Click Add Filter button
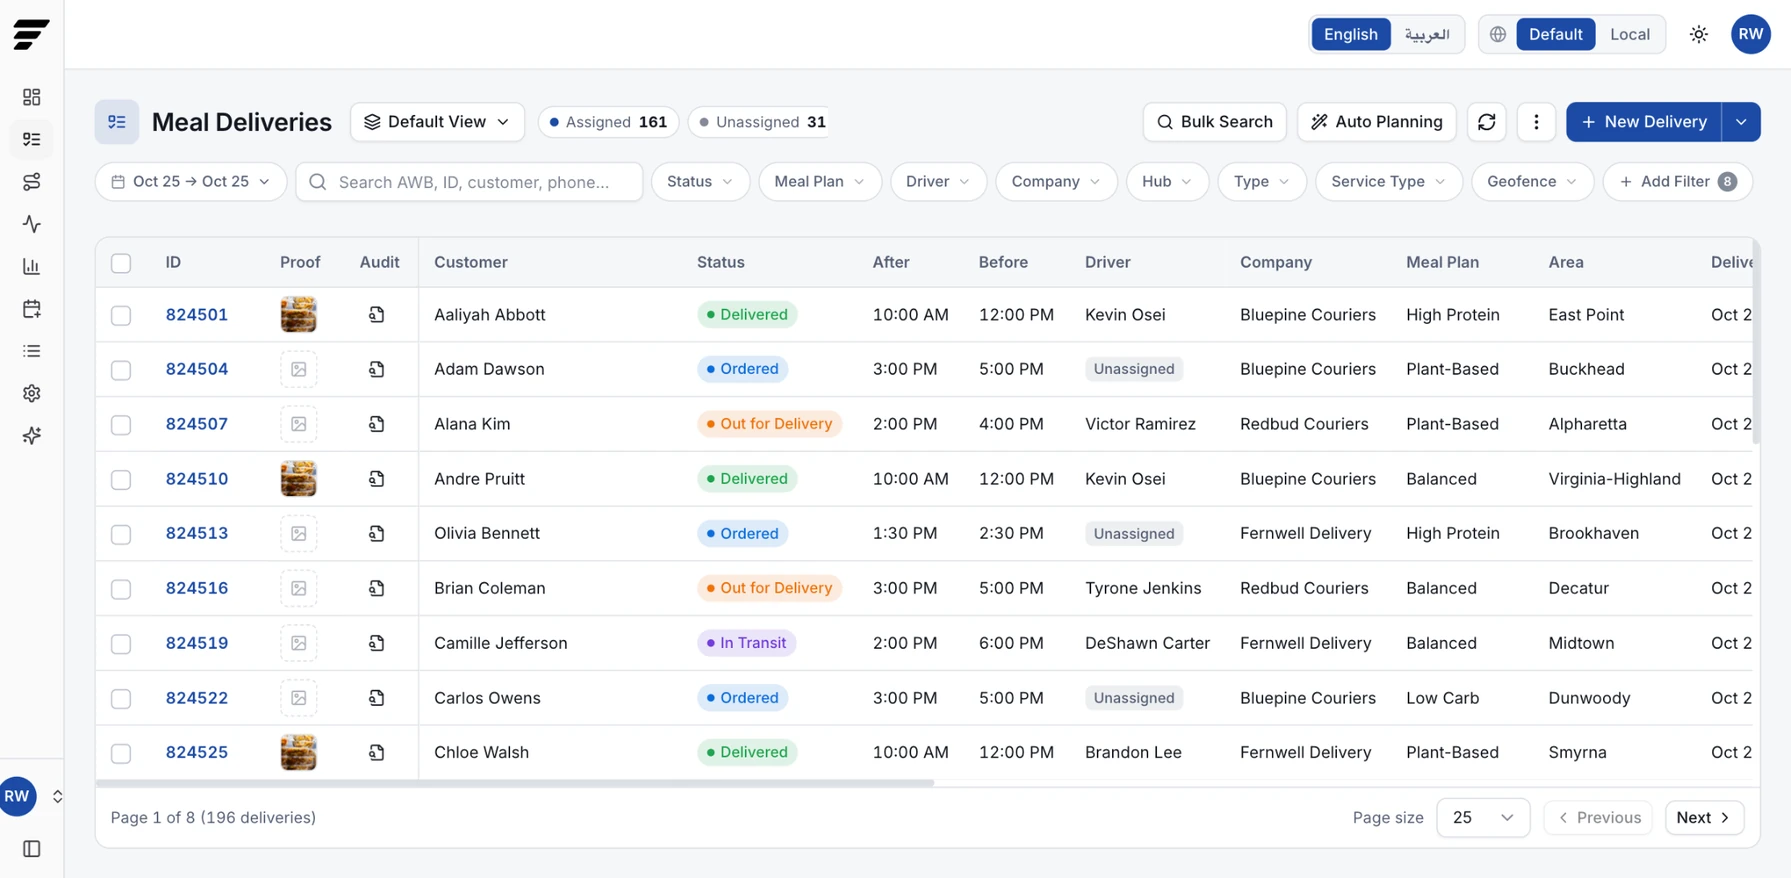The height and width of the screenshot is (878, 1791). coord(1678,182)
